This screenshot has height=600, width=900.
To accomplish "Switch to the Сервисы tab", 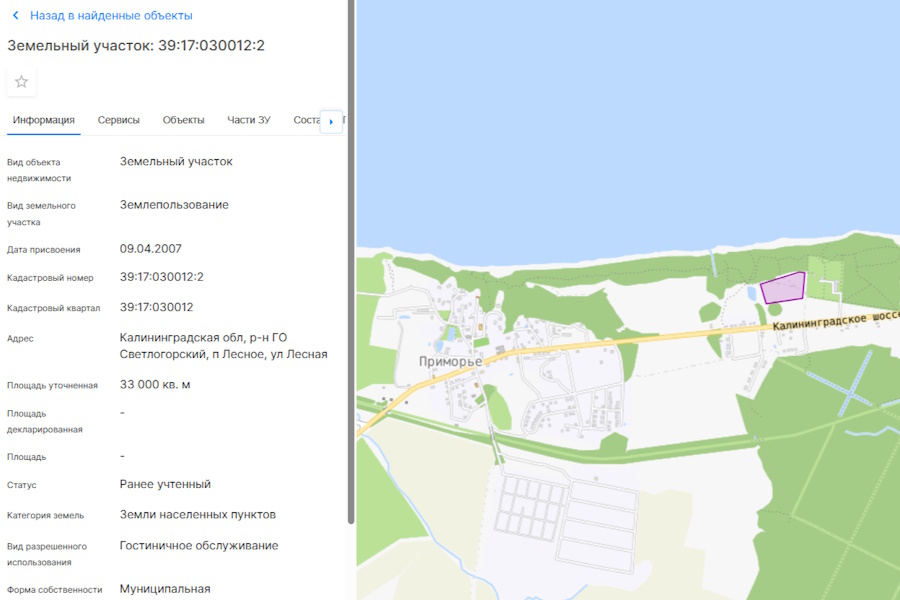I will click(119, 119).
